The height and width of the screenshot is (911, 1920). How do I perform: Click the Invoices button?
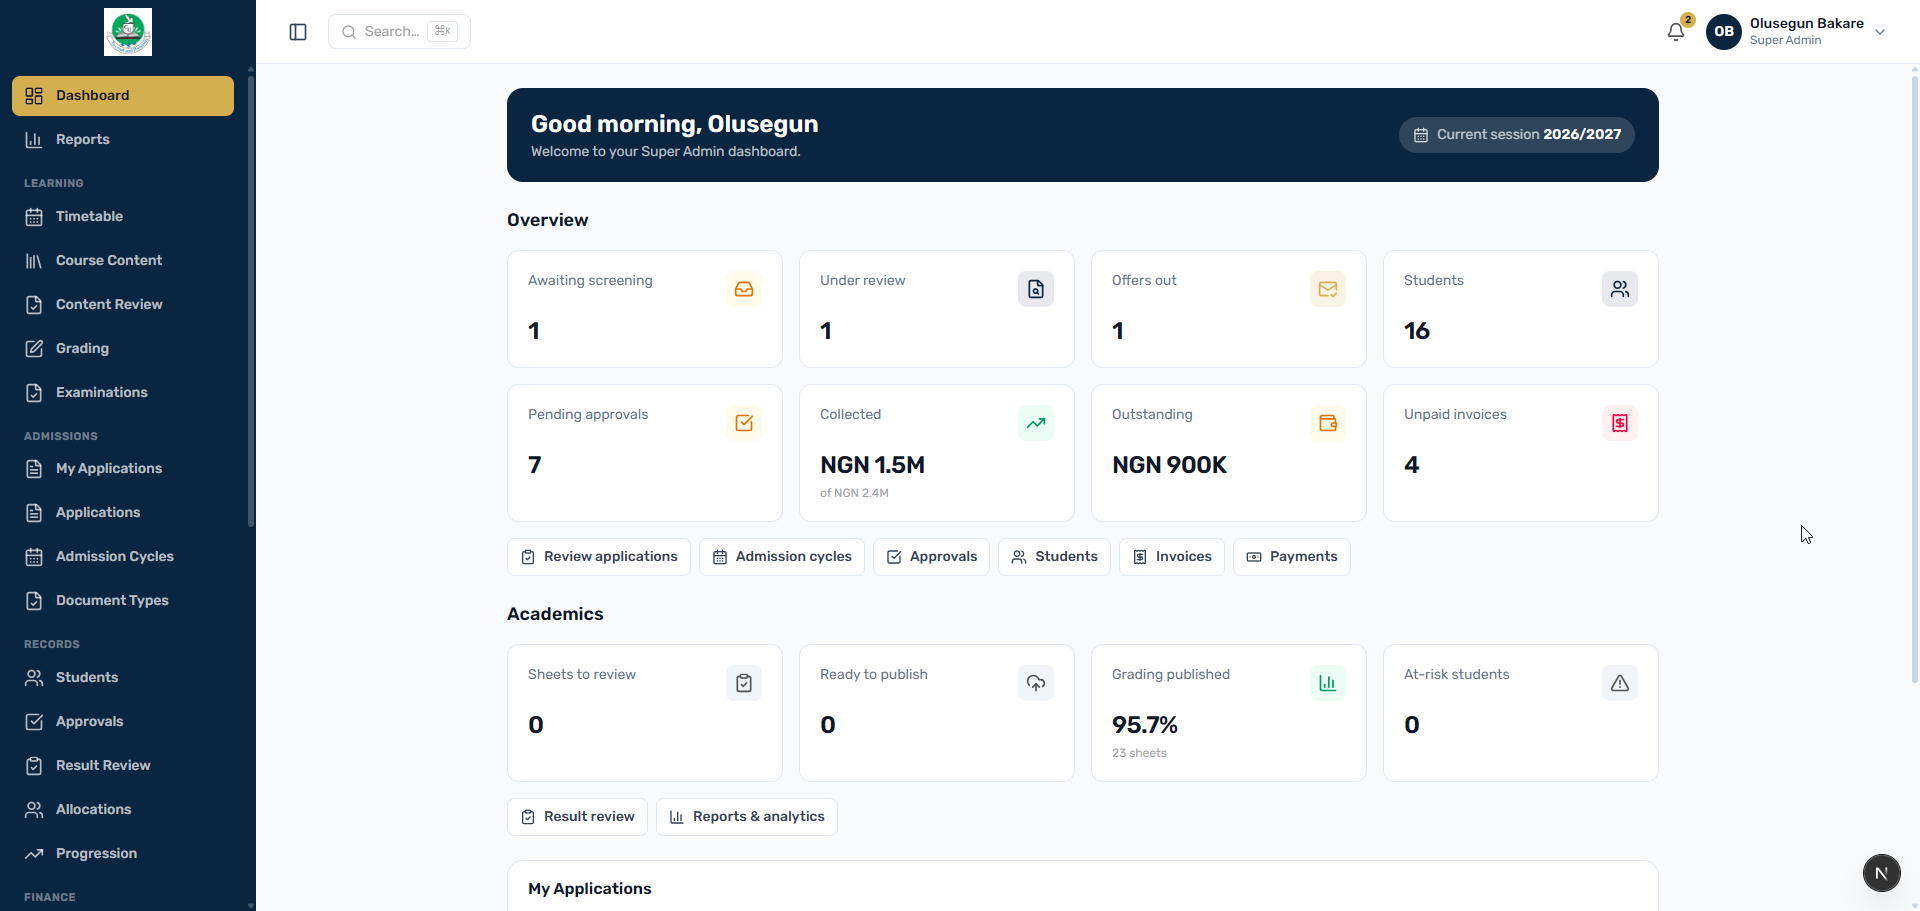coord(1172,557)
